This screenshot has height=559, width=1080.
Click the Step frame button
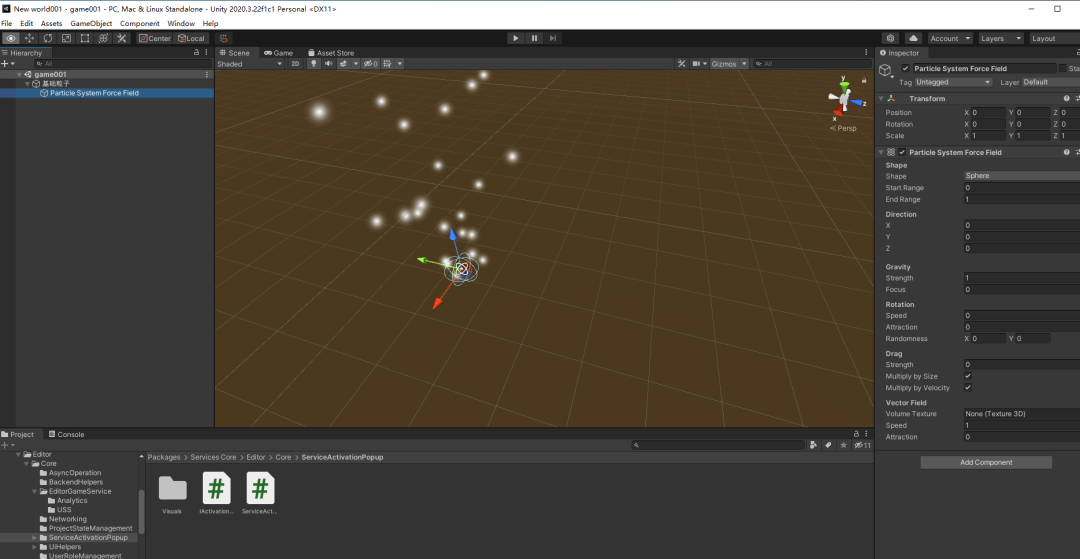click(552, 39)
